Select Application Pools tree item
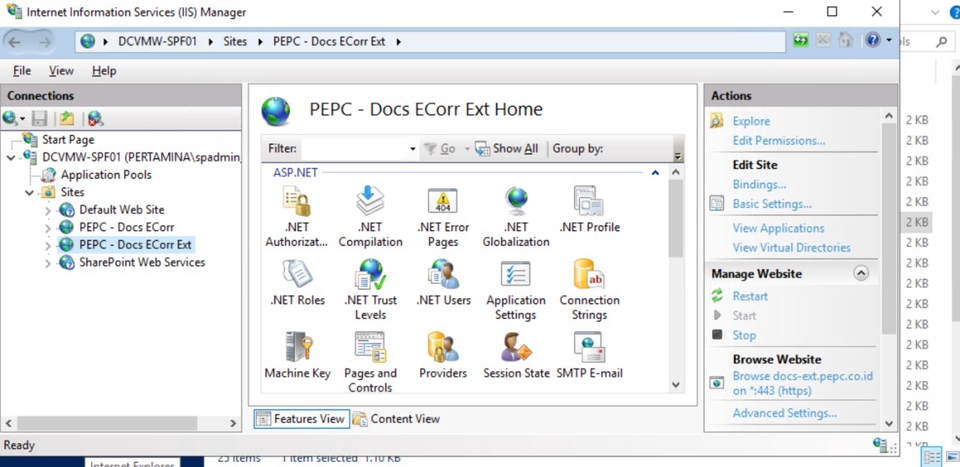Image resolution: width=960 pixels, height=467 pixels. coord(106,175)
